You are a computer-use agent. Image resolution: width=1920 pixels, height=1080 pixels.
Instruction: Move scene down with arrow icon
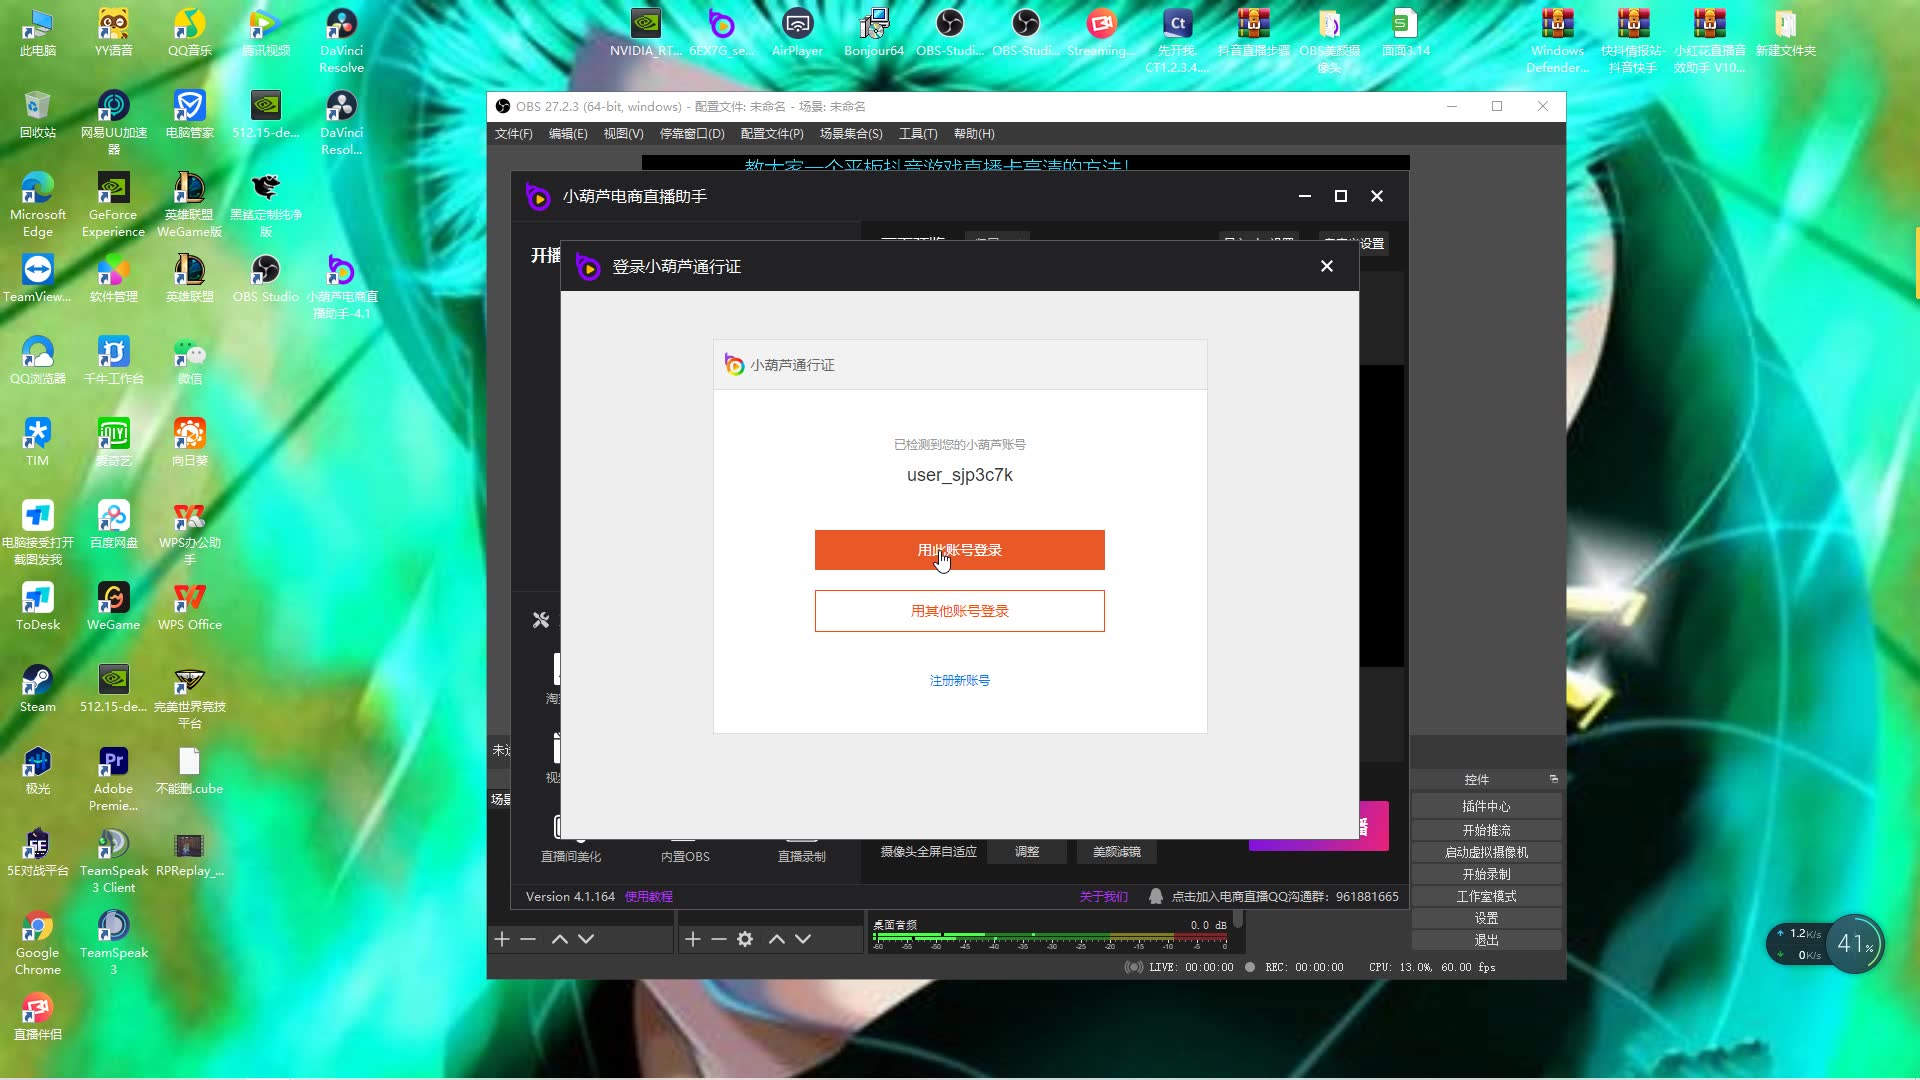586,939
